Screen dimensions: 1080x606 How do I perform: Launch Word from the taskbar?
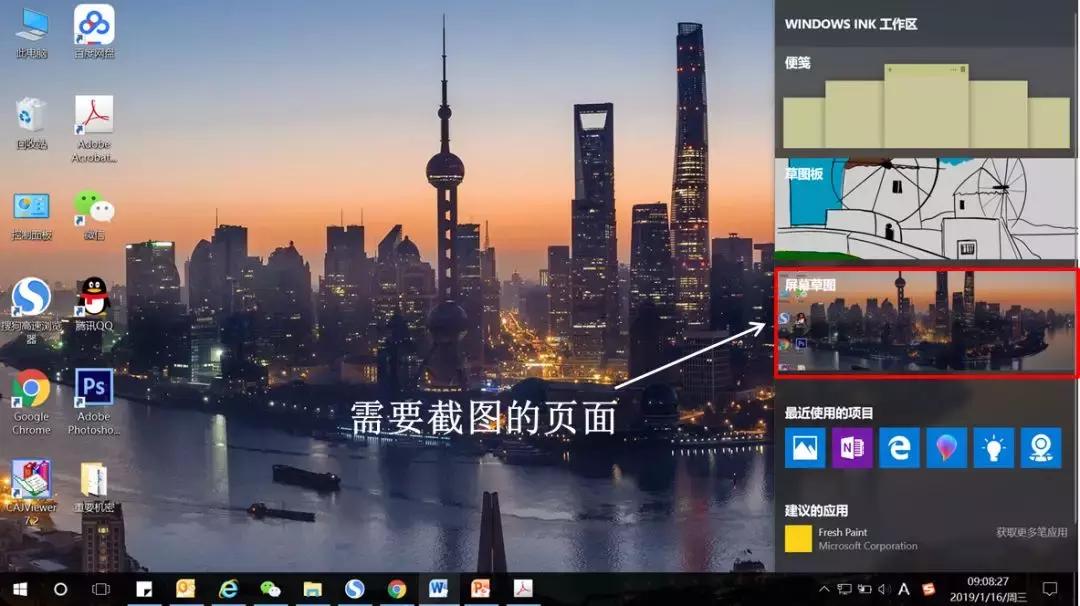click(x=437, y=590)
